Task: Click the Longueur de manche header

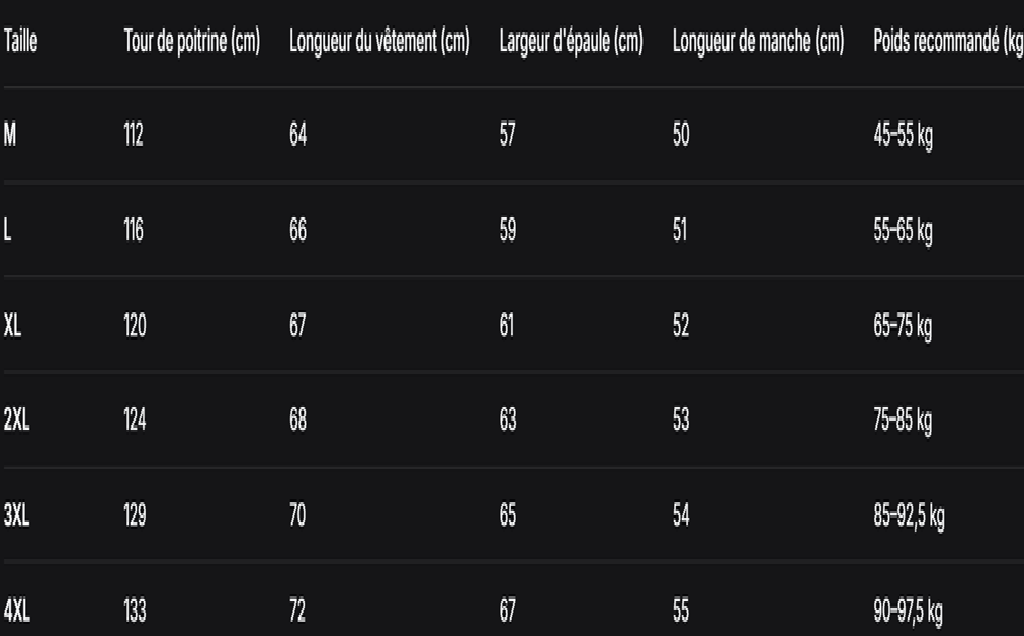Action: (758, 42)
